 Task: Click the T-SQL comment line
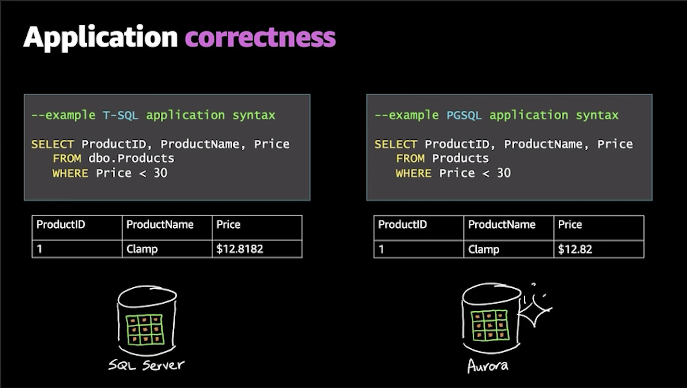(x=153, y=115)
